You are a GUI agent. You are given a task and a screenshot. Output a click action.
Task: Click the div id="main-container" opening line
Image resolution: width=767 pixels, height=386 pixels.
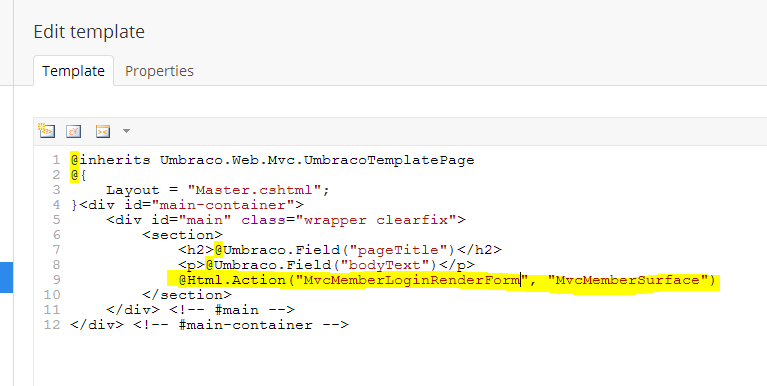pyautogui.click(x=187, y=205)
